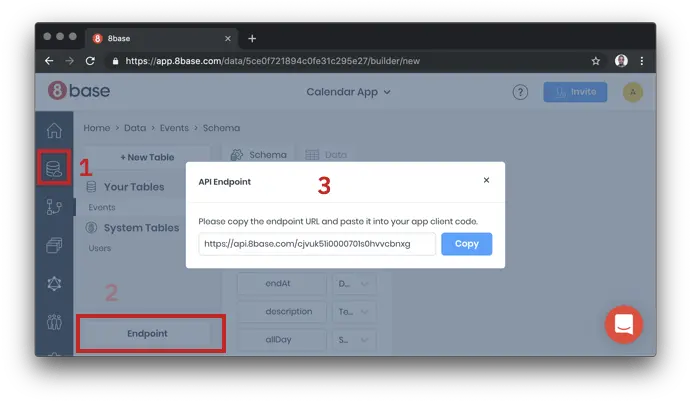The height and width of the screenshot is (401, 690).
Task: Open the stacked layers icon in sidebar
Action: (x=54, y=245)
